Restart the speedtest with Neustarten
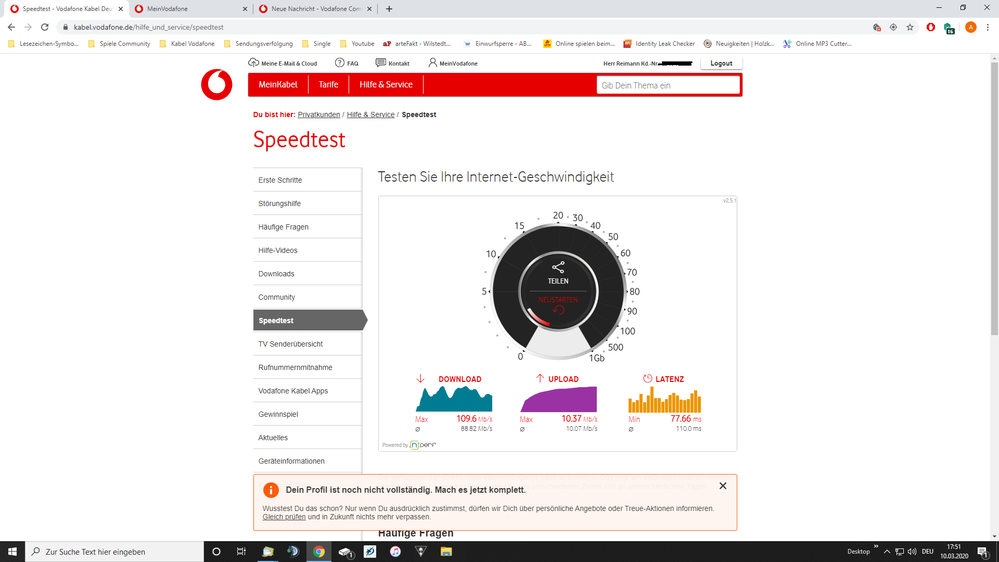999x562 pixels. (558, 305)
